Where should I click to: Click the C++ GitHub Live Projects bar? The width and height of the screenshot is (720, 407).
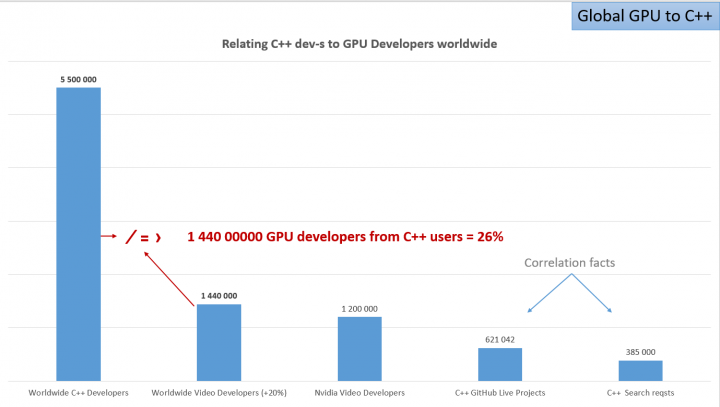tap(500, 364)
